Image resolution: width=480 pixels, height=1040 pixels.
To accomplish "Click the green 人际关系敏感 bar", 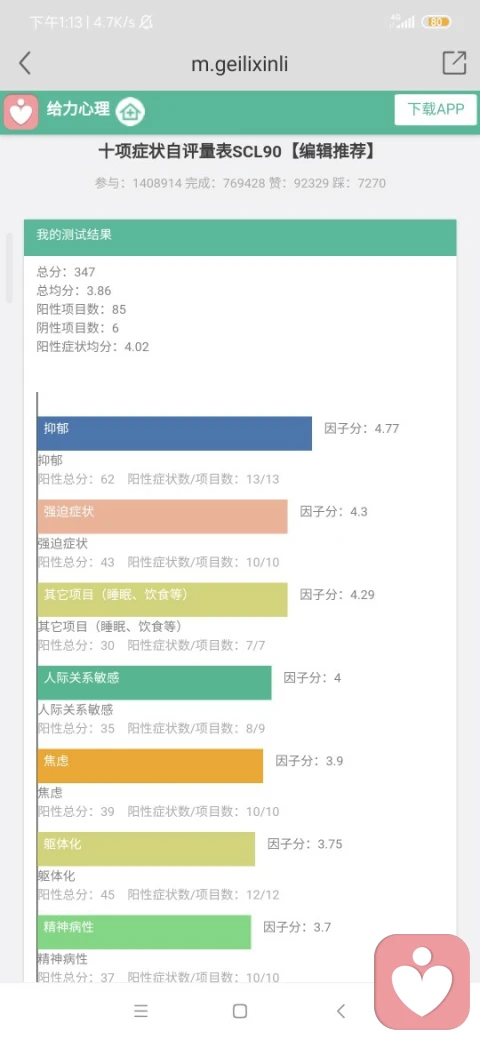I will 154,682.
